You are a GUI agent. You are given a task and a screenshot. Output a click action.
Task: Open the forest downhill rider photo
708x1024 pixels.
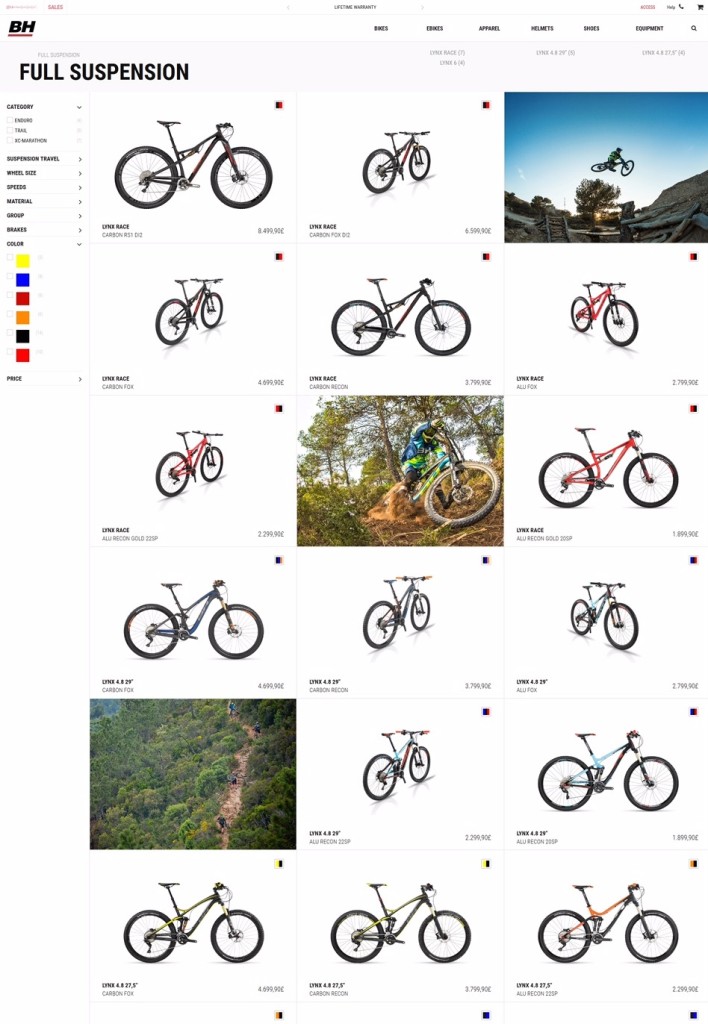pyautogui.click(x=400, y=471)
